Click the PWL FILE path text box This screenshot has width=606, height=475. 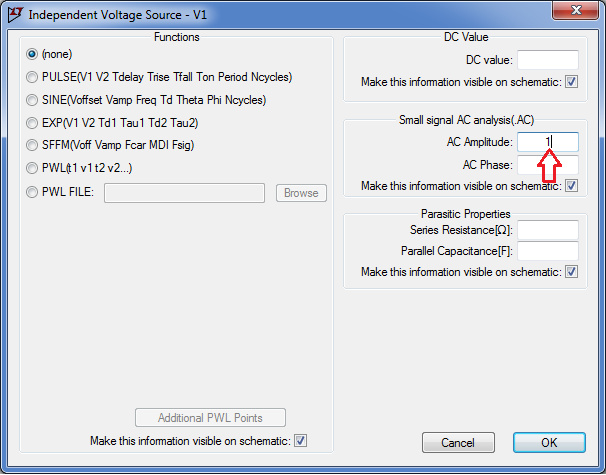(x=184, y=193)
